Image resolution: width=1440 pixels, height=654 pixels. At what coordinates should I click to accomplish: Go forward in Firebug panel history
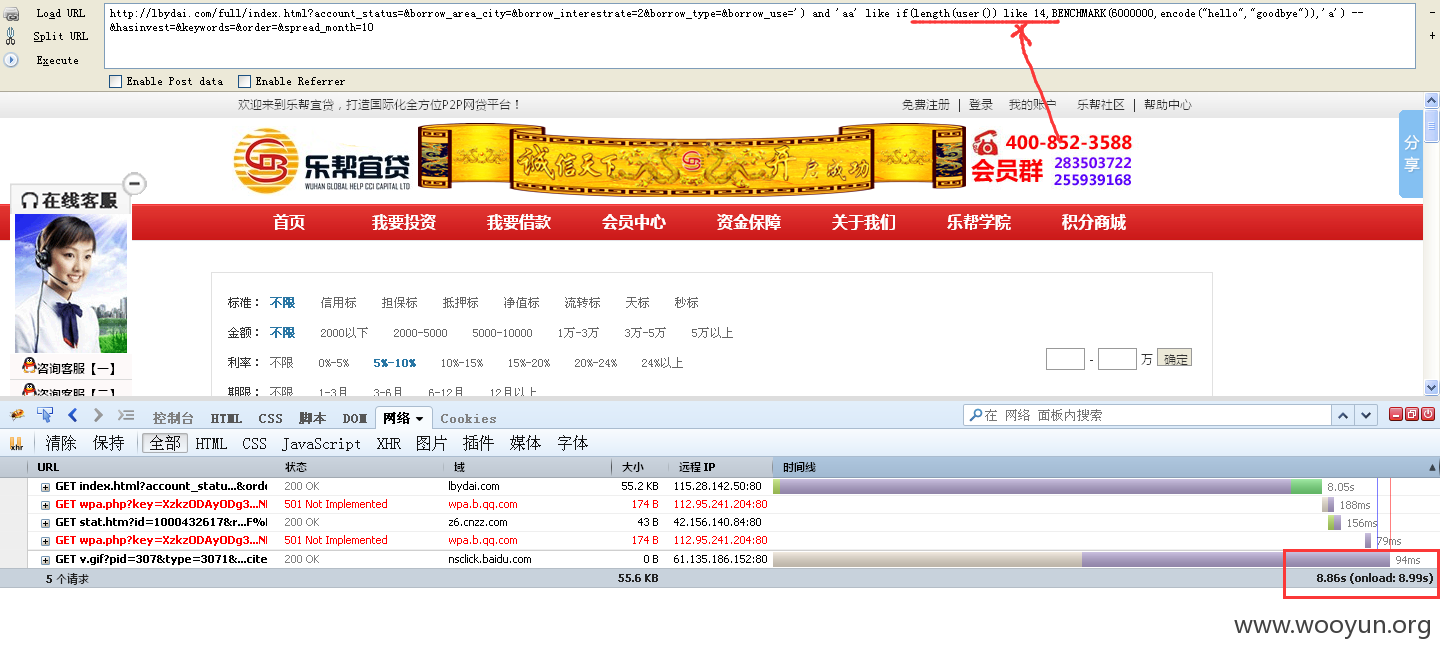click(98, 415)
